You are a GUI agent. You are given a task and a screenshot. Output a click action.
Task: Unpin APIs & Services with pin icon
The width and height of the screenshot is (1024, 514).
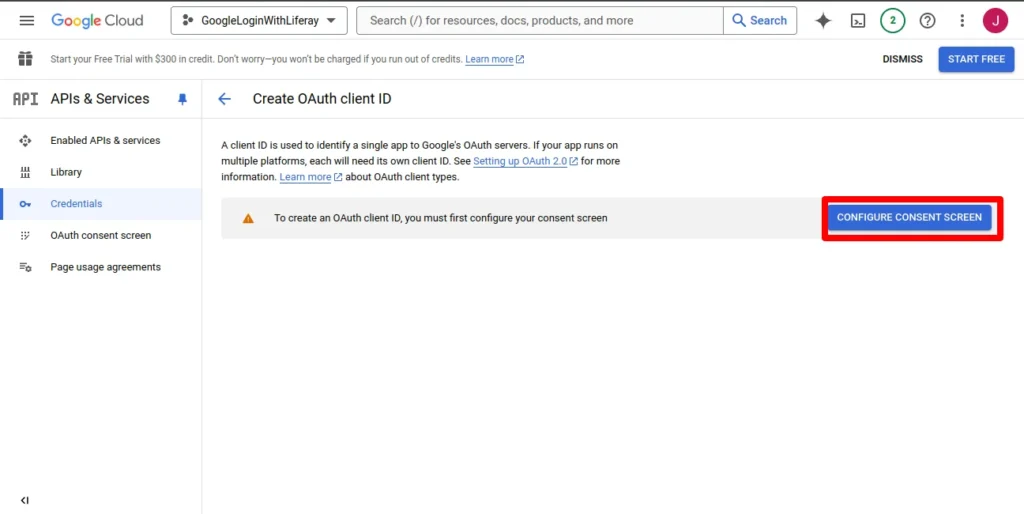click(182, 99)
